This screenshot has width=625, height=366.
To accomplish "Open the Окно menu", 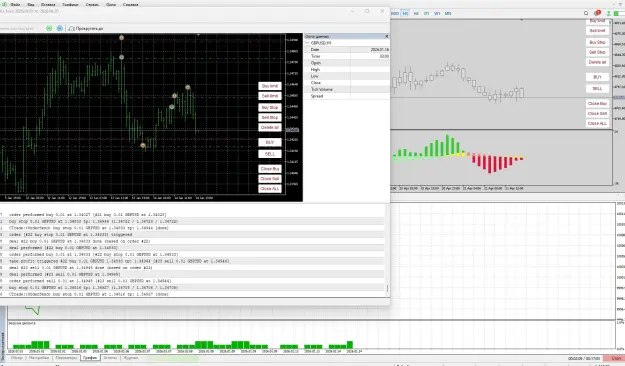I will point(111,4).
